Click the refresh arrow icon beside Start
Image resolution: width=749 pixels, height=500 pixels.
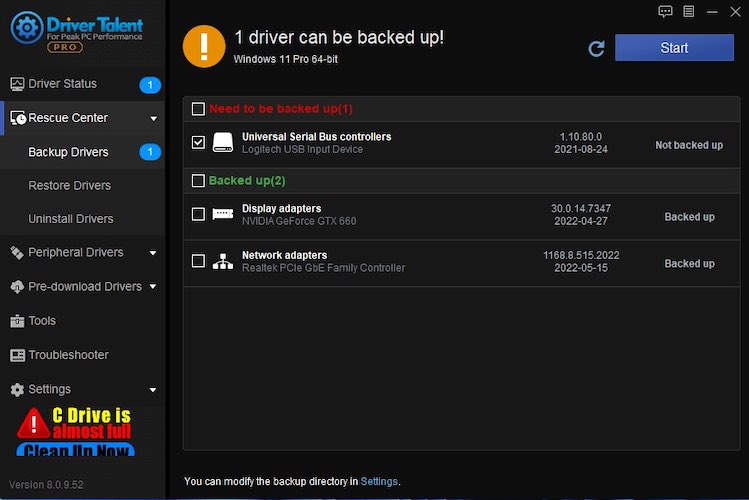(596, 48)
